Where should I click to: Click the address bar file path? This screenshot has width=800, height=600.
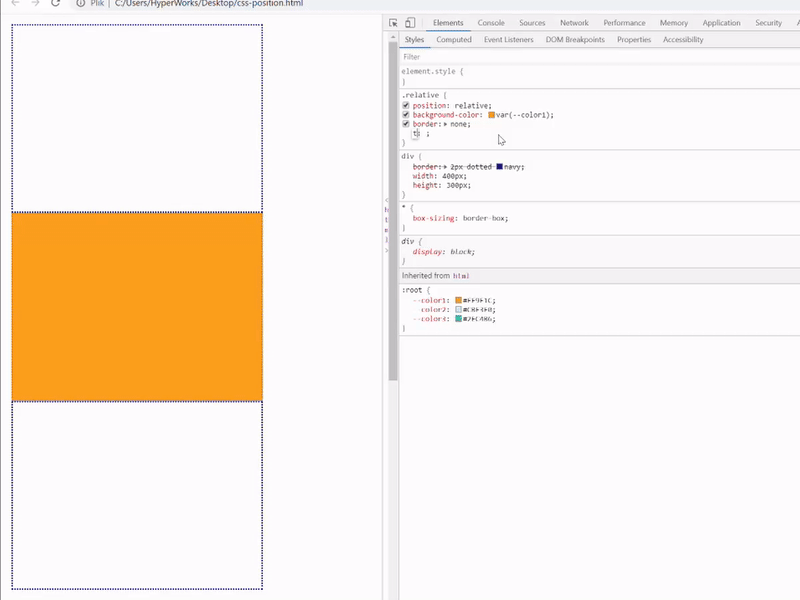(x=209, y=3)
